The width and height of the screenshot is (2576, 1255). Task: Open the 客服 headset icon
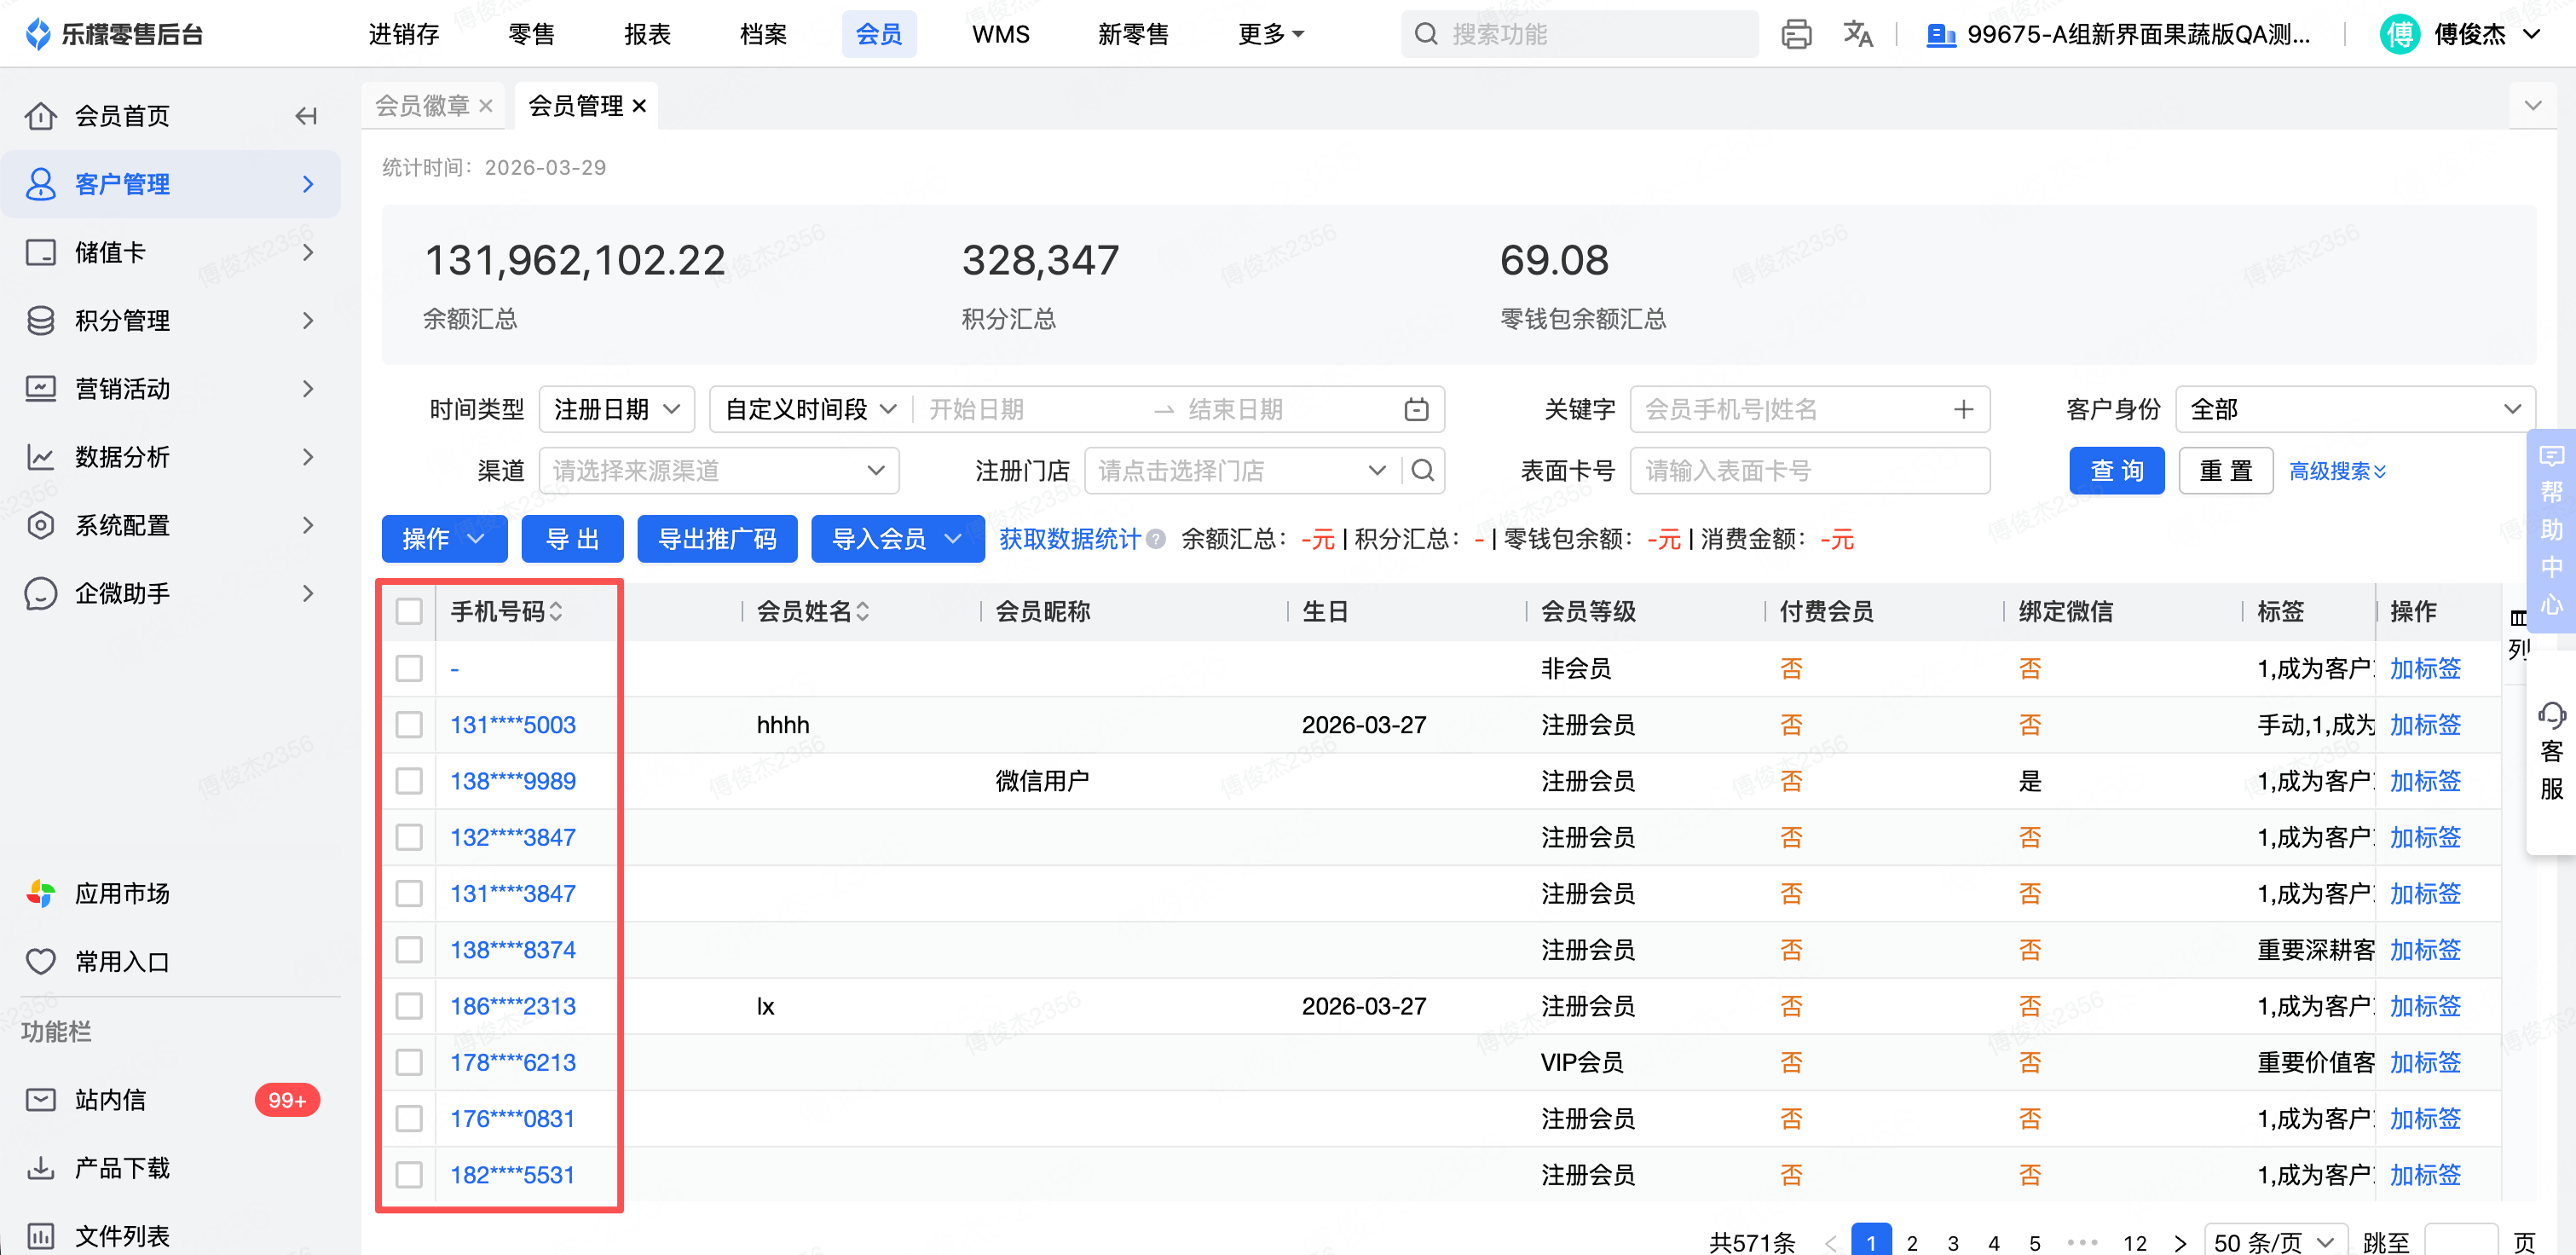coord(2551,715)
